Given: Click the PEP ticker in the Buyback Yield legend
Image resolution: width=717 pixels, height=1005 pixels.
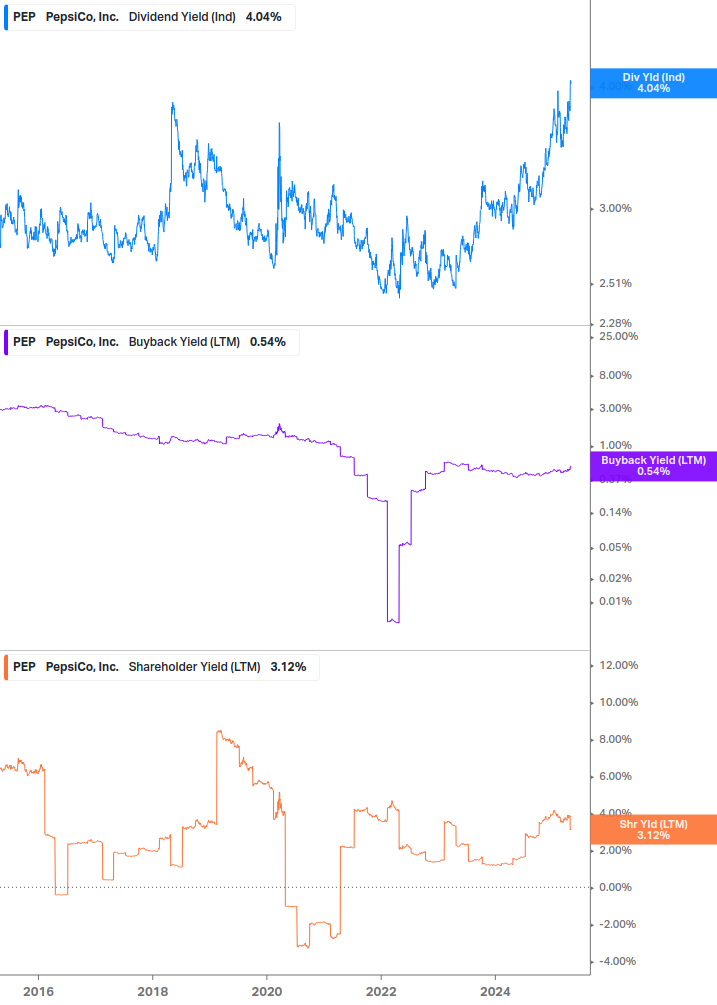Looking at the screenshot, I should (x=24, y=342).
